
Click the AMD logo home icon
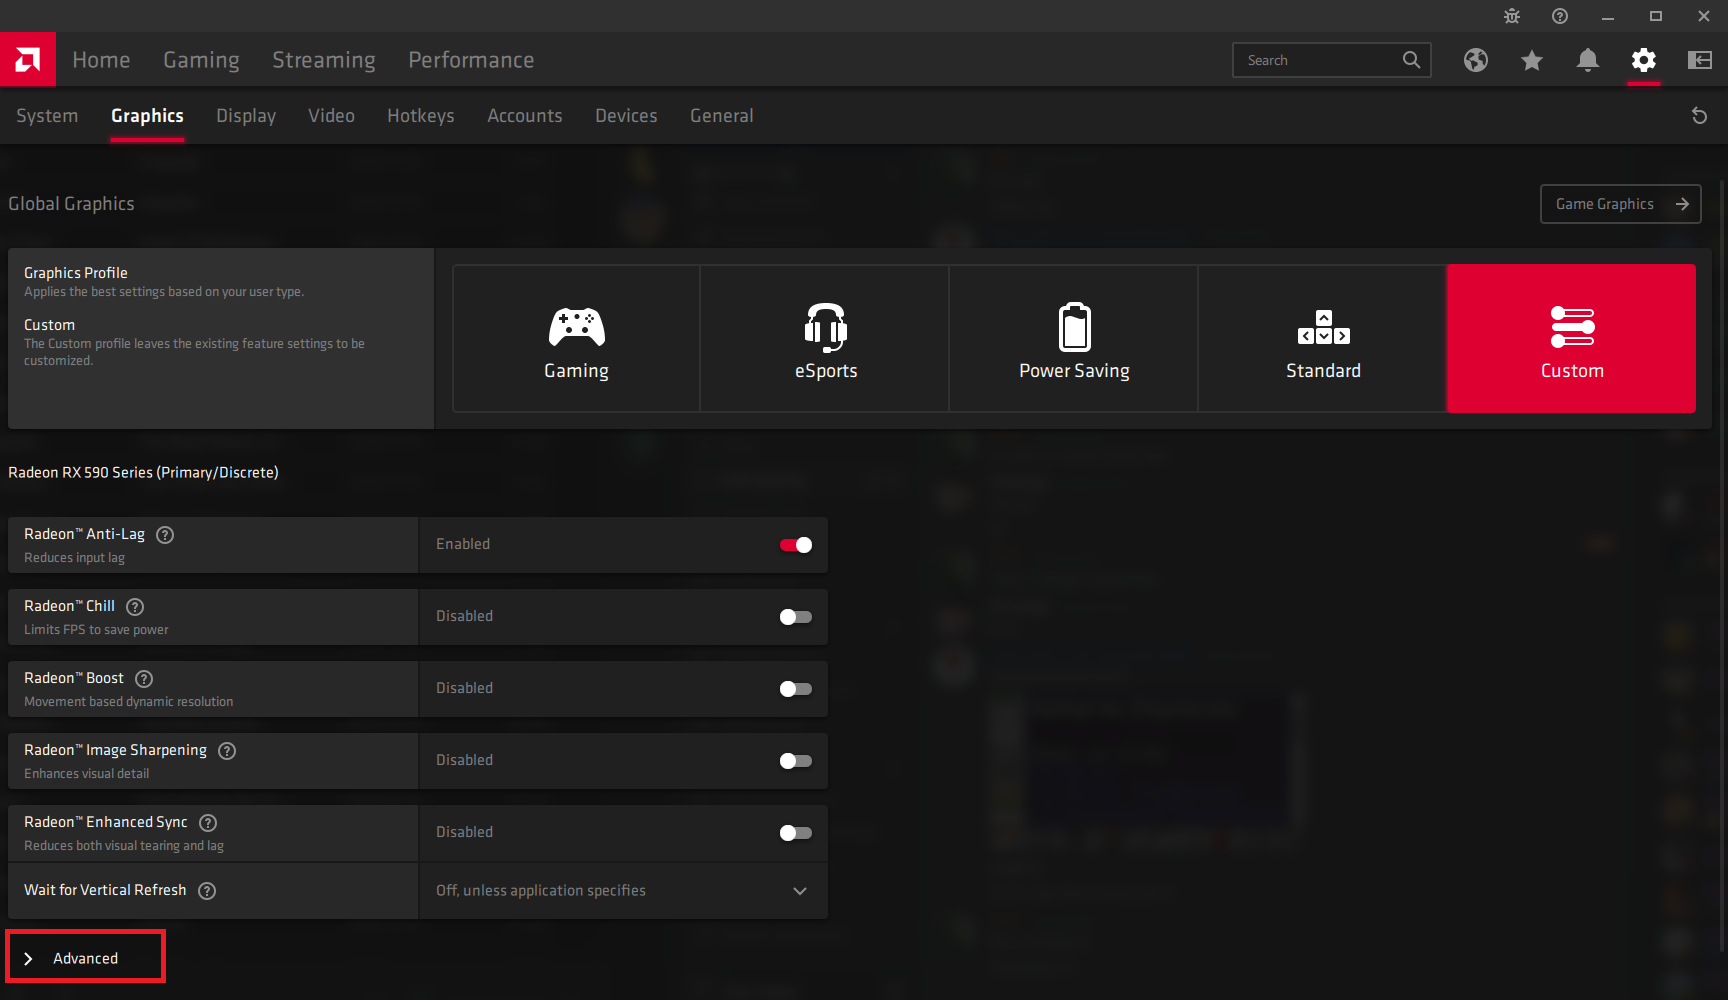click(28, 60)
